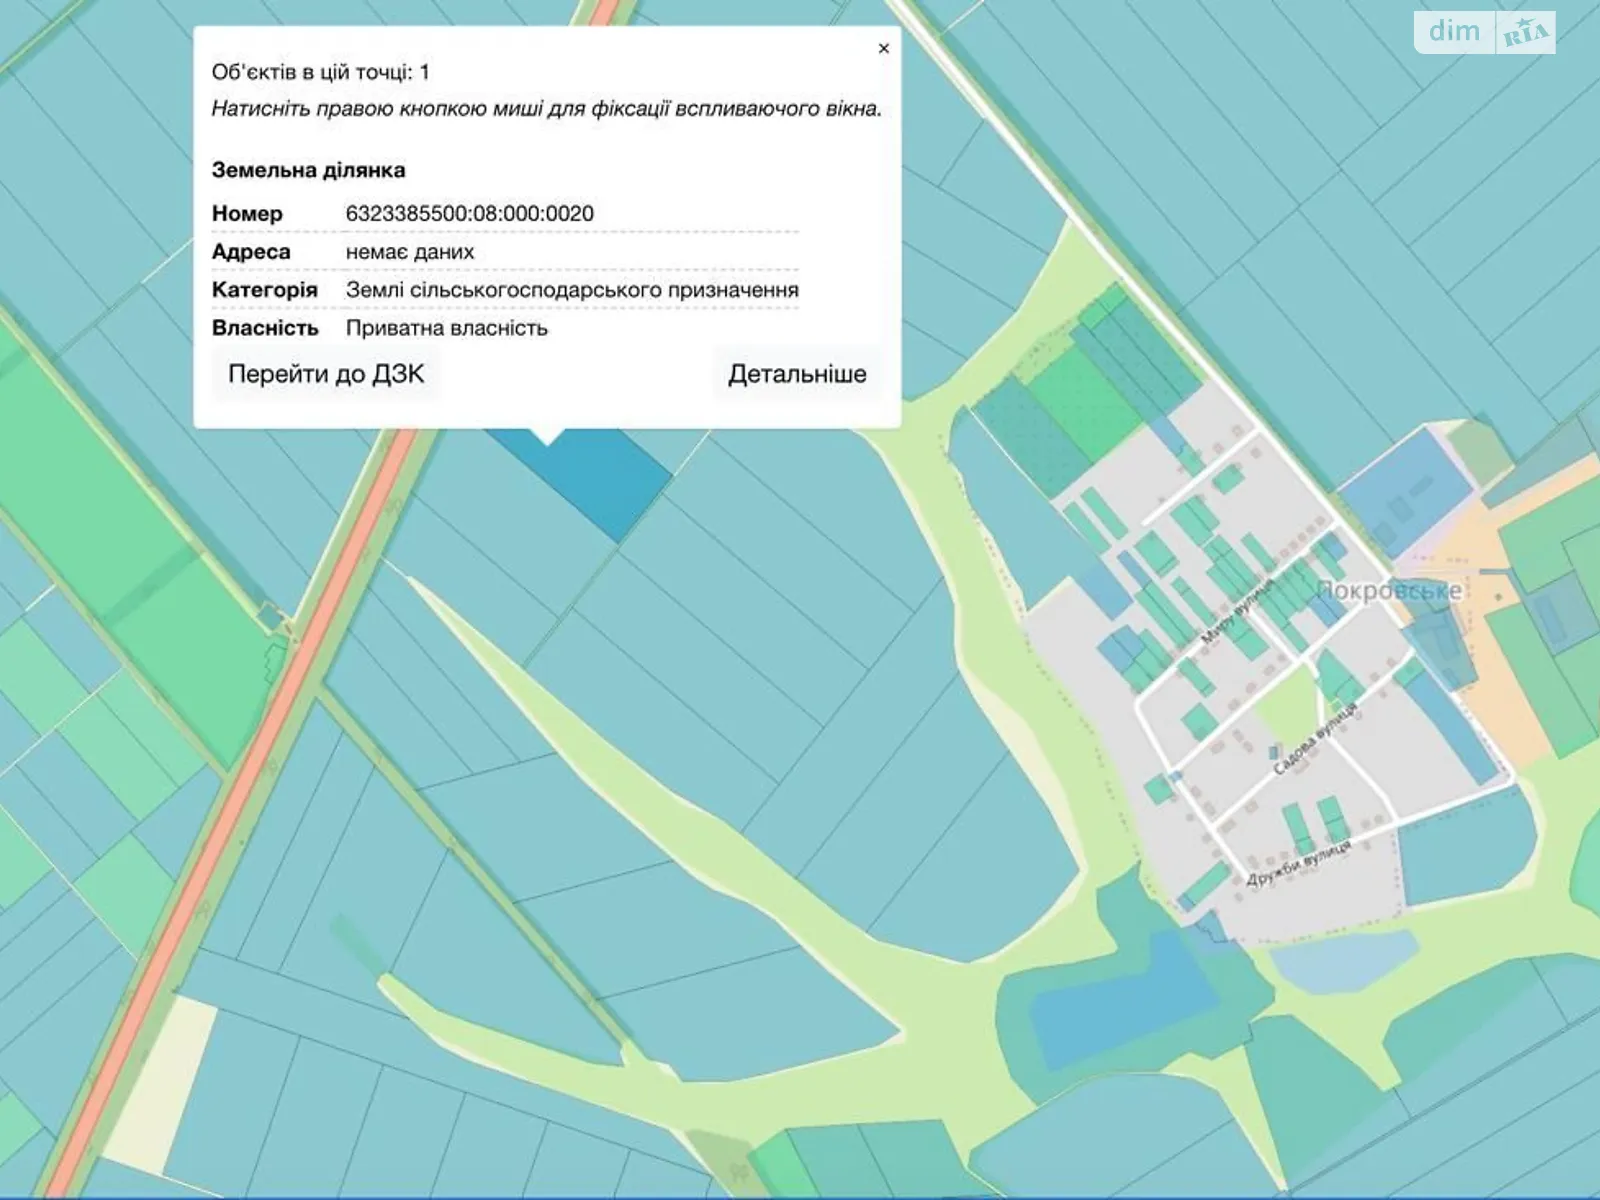Close the land parcel info popup
Screen dimensions: 1600x1200
pos(883,48)
